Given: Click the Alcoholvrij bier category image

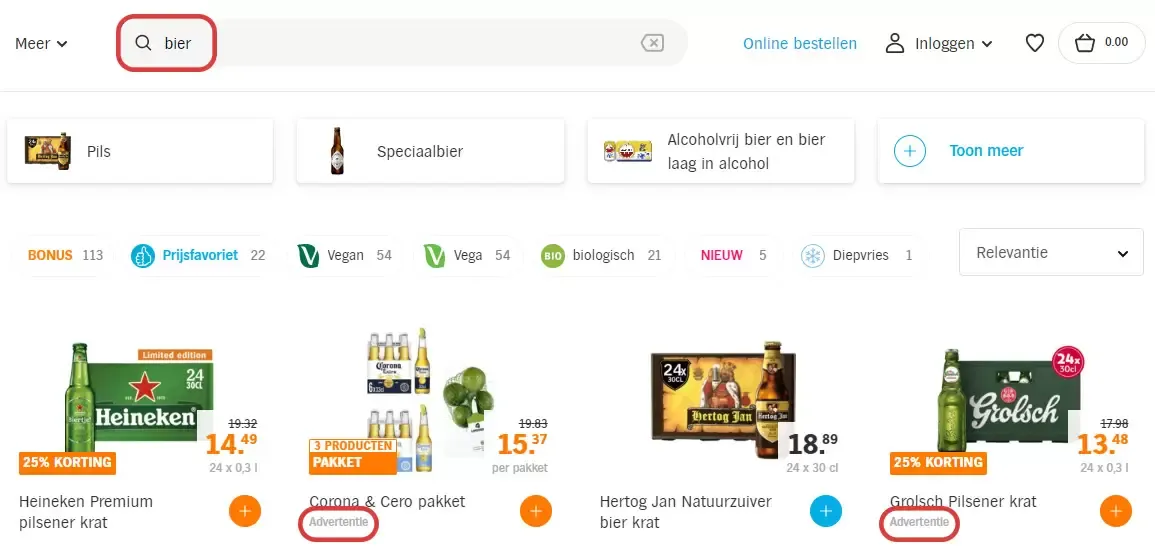Looking at the screenshot, I should click(x=628, y=152).
